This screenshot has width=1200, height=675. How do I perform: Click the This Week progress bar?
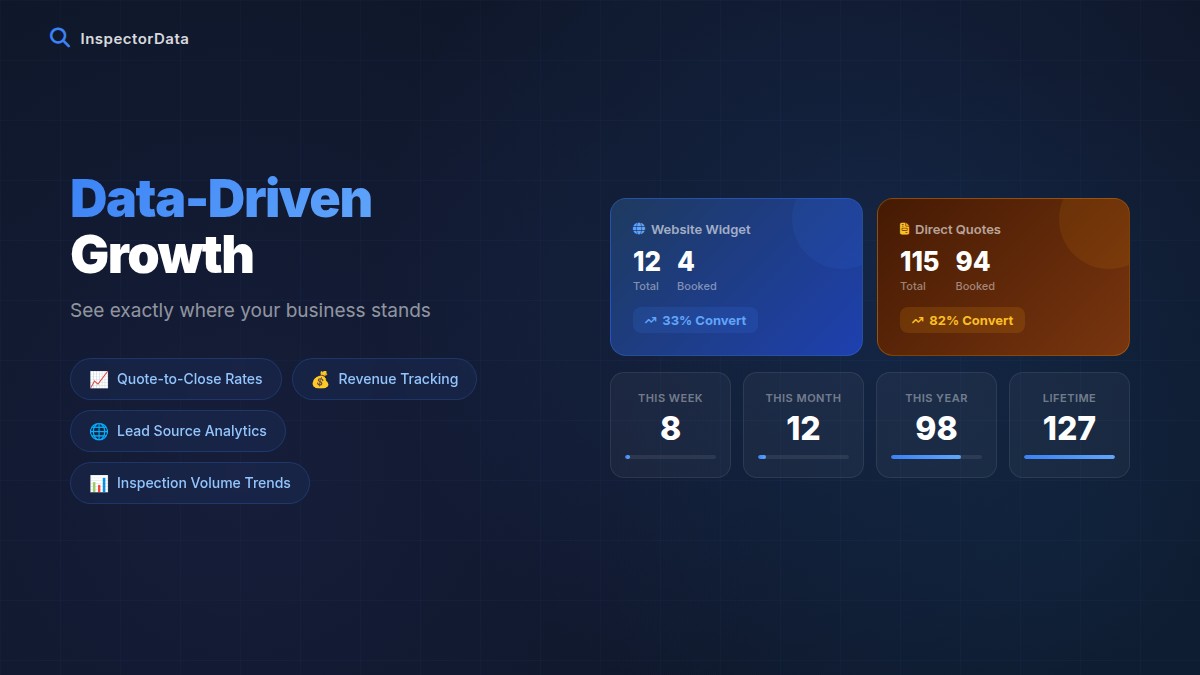tap(670, 457)
